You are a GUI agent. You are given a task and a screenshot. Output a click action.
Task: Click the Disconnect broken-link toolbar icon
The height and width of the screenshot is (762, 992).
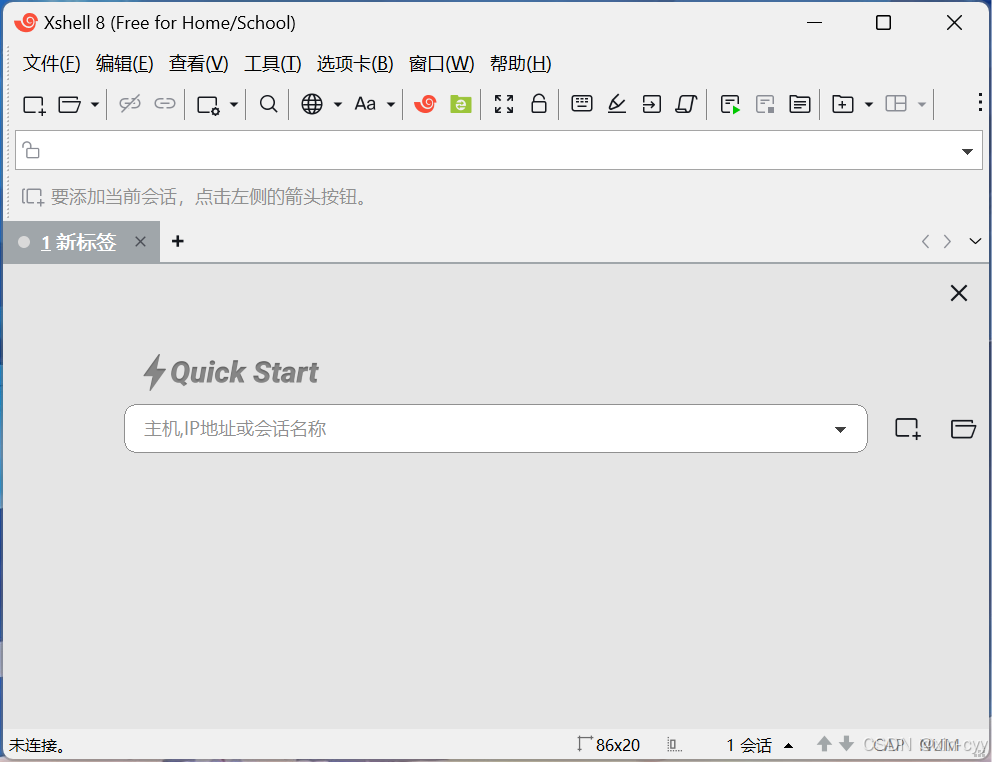(x=130, y=104)
